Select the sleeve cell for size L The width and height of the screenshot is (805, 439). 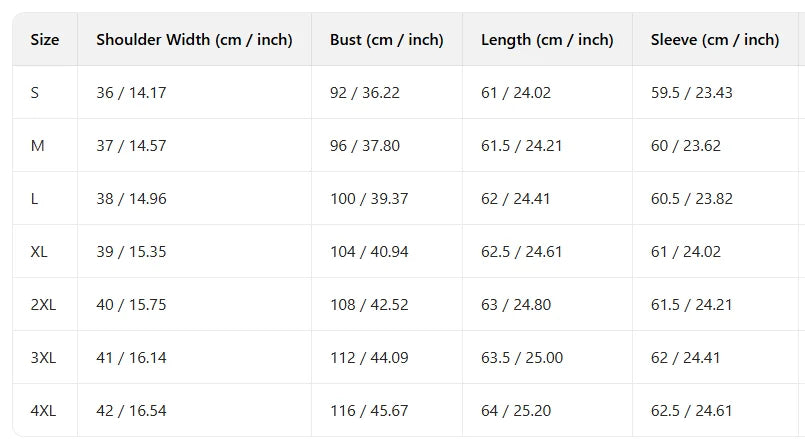tap(691, 199)
